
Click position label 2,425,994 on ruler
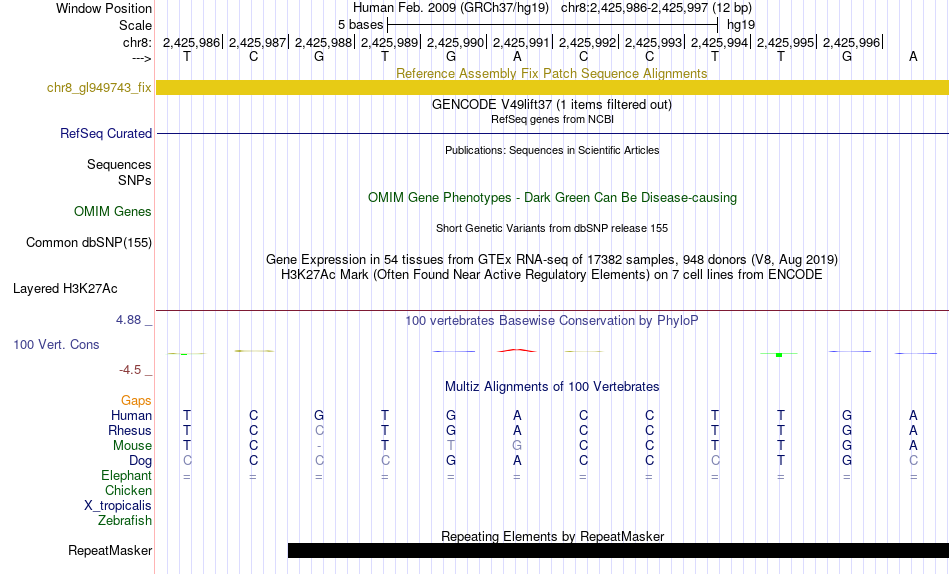[x=720, y=42]
